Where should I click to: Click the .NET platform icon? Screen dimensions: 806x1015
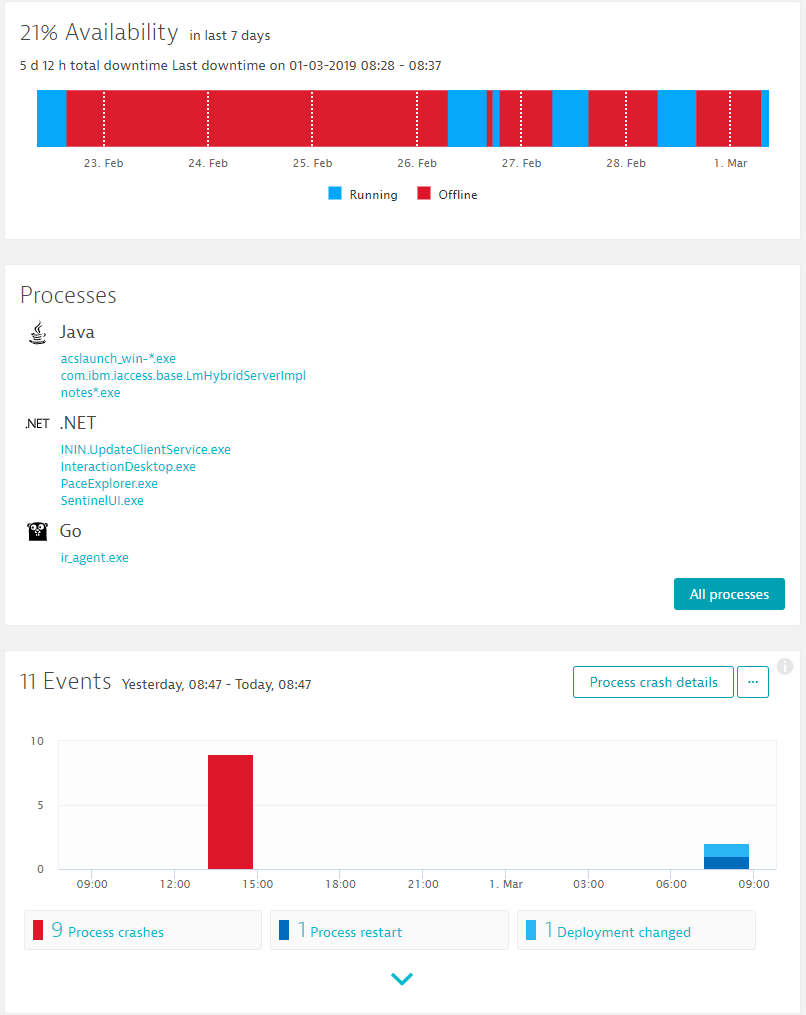coord(37,423)
